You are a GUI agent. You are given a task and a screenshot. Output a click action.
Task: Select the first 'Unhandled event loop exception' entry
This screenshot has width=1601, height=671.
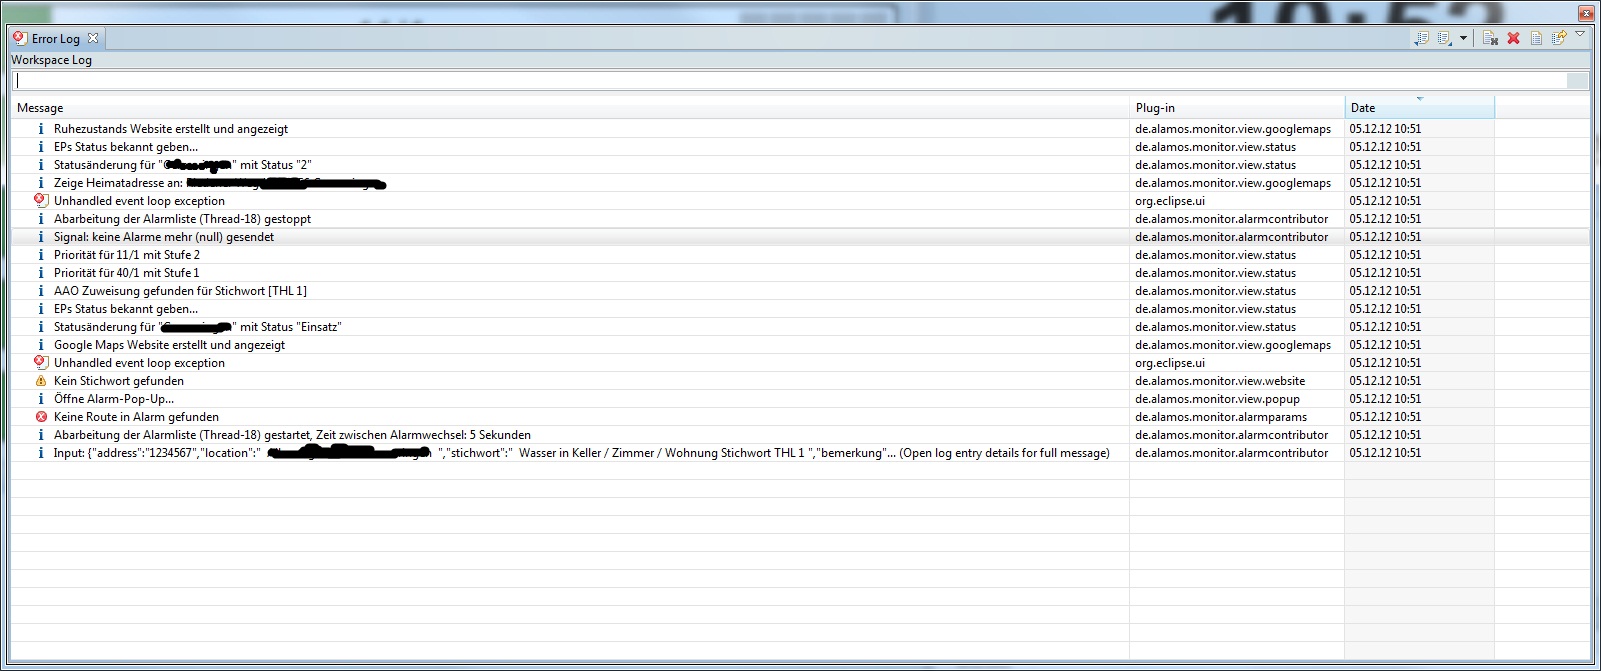[139, 201]
